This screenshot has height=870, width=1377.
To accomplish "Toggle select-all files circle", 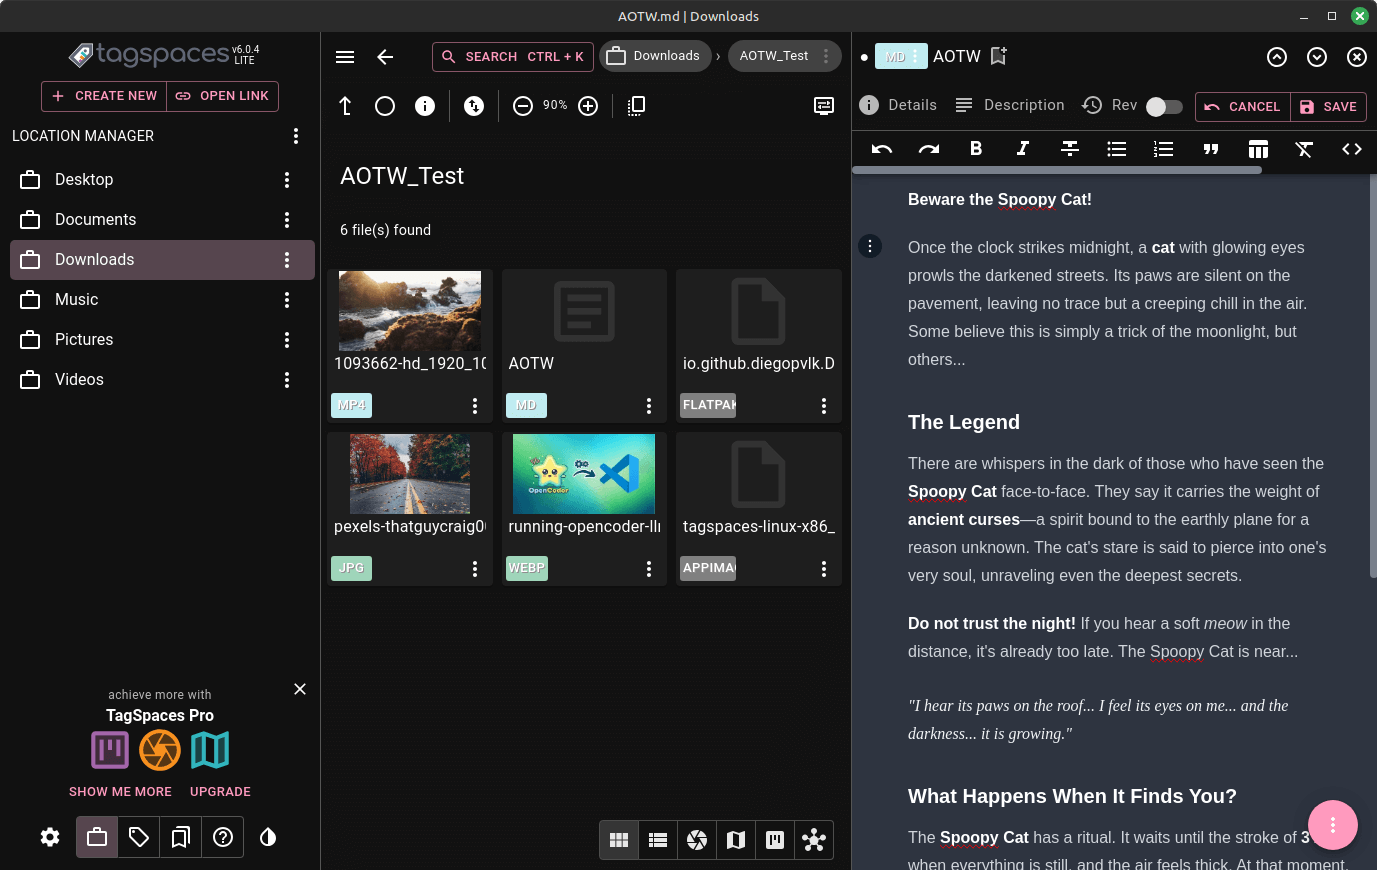I will point(385,106).
